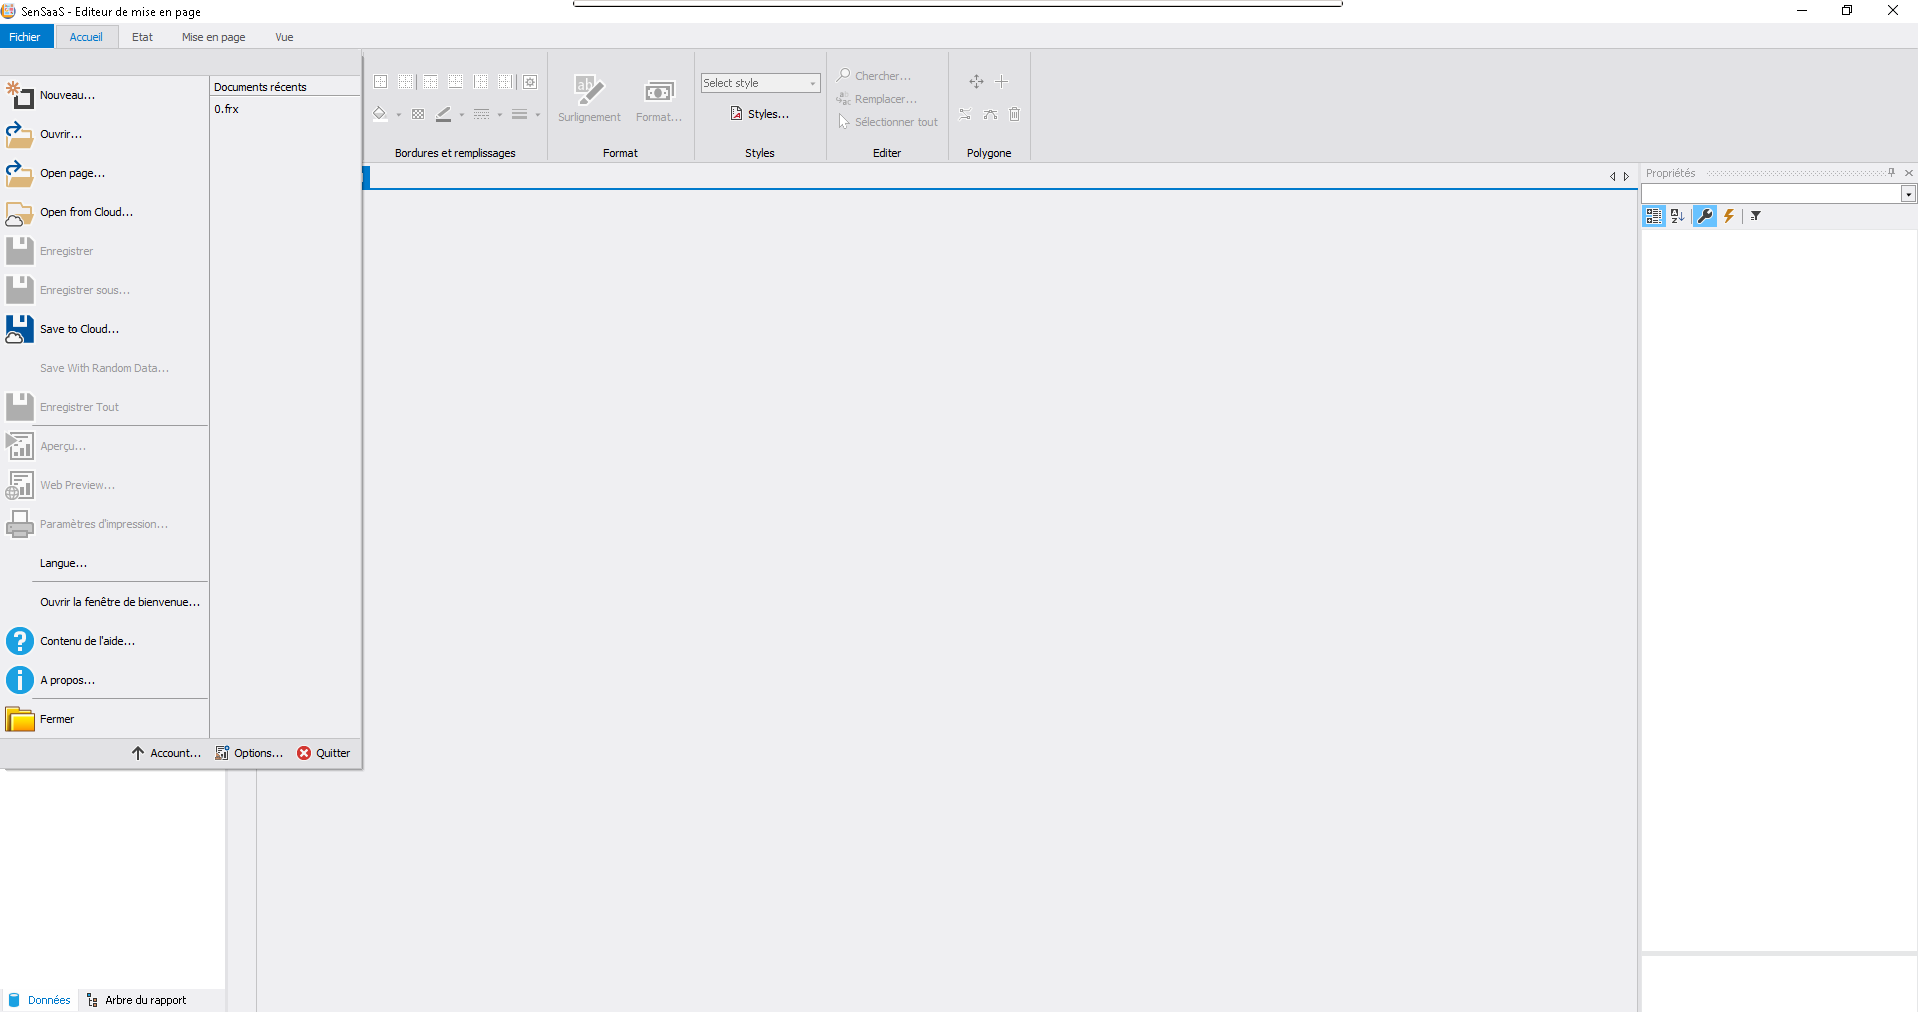The height and width of the screenshot is (1012, 1918).
Task: Click the filter funnel icon in Propriétés
Action: pyautogui.click(x=1756, y=216)
